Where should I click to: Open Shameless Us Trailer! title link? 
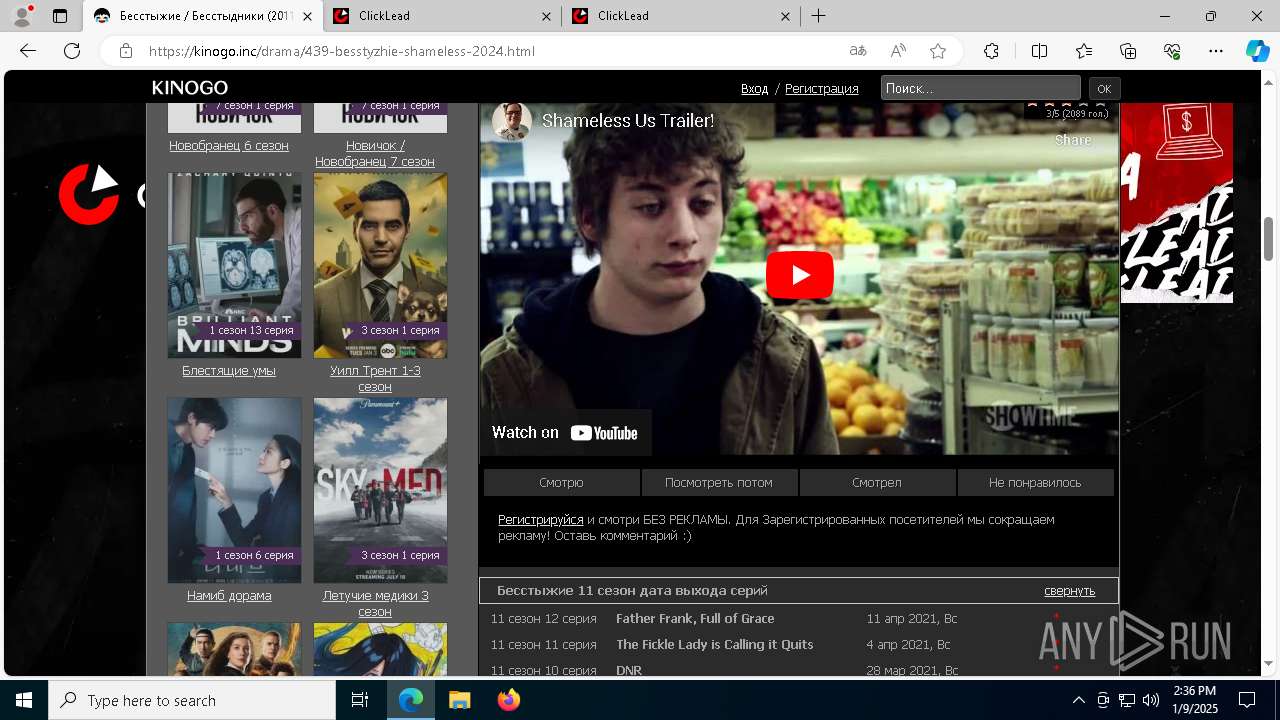point(628,121)
